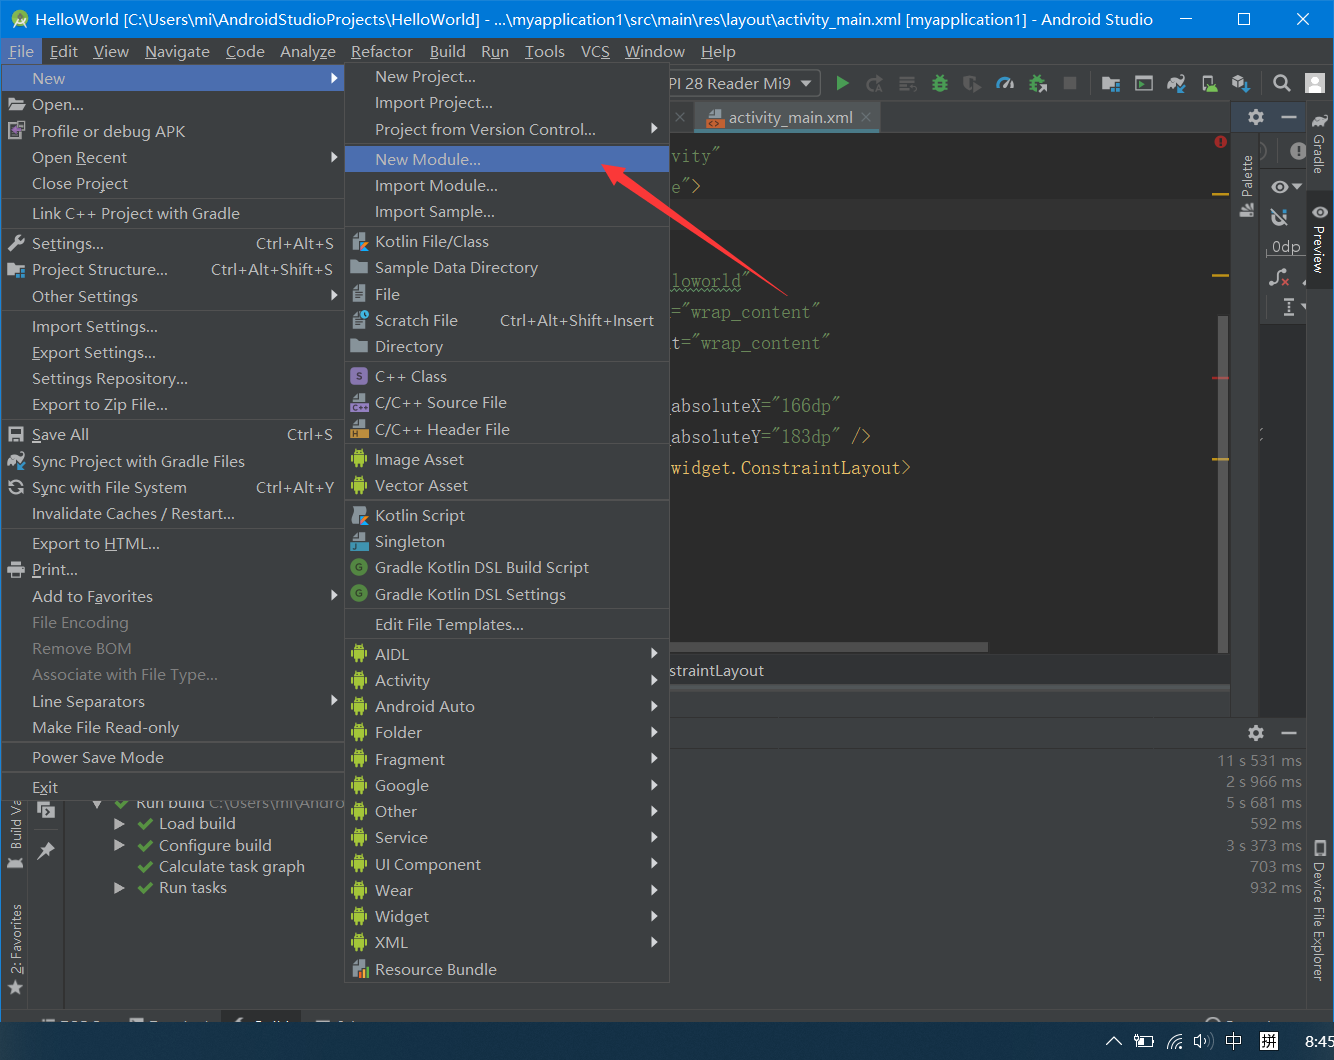Expand the Fragment submenu
Screen dimensions: 1334x1060
tap(507, 759)
